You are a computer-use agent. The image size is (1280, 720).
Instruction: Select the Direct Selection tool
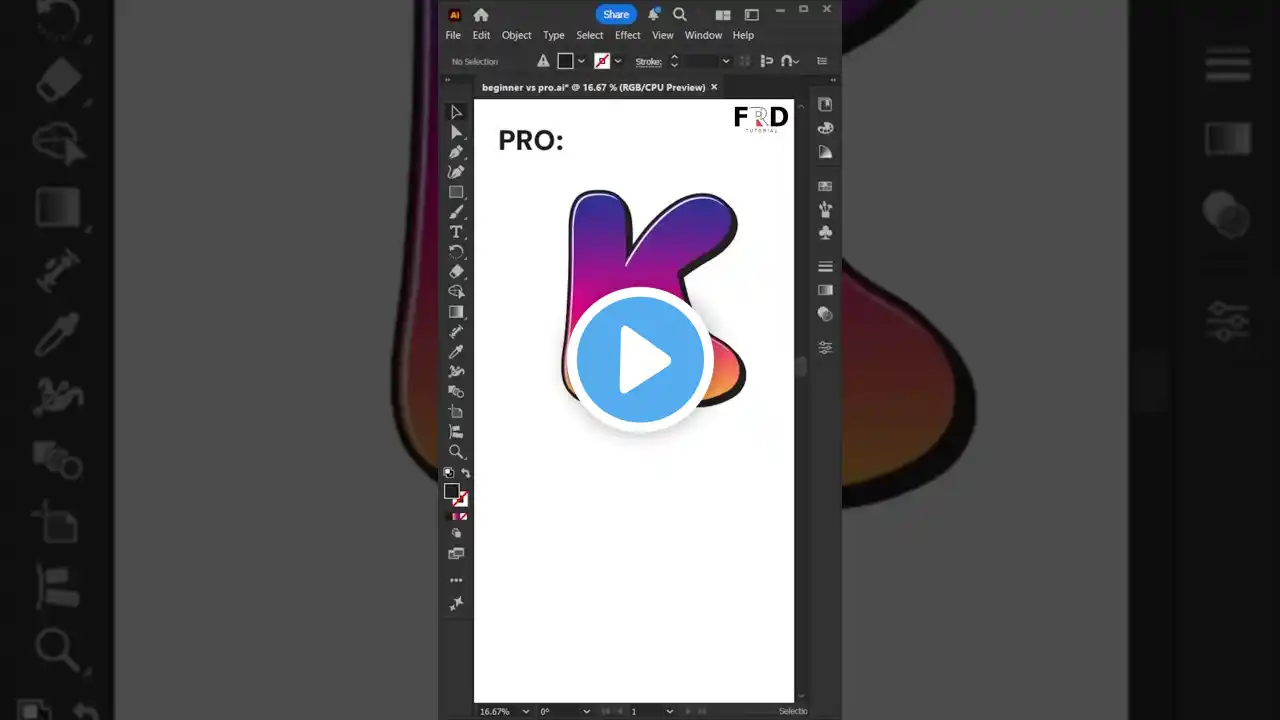456,132
